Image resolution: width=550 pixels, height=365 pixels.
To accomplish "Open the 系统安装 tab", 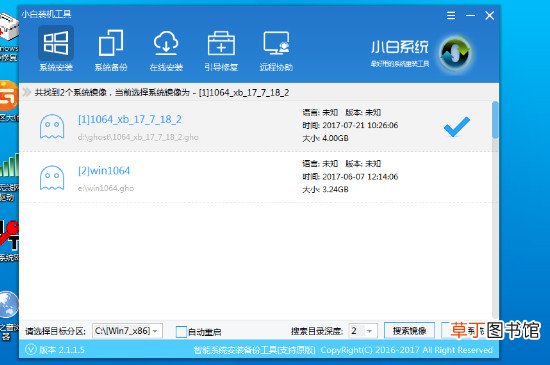I will (56, 49).
